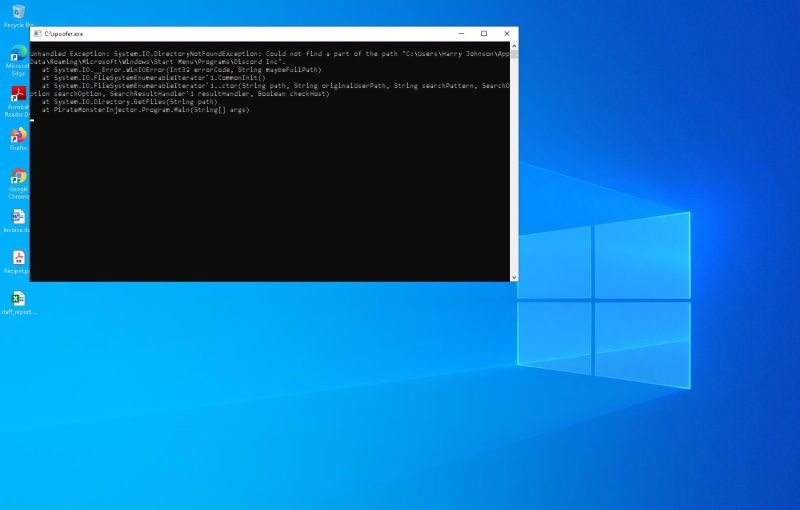Image resolution: width=800 pixels, height=510 pixels.
Task: Click the console scrollbar up arrow
Action: 514,46
